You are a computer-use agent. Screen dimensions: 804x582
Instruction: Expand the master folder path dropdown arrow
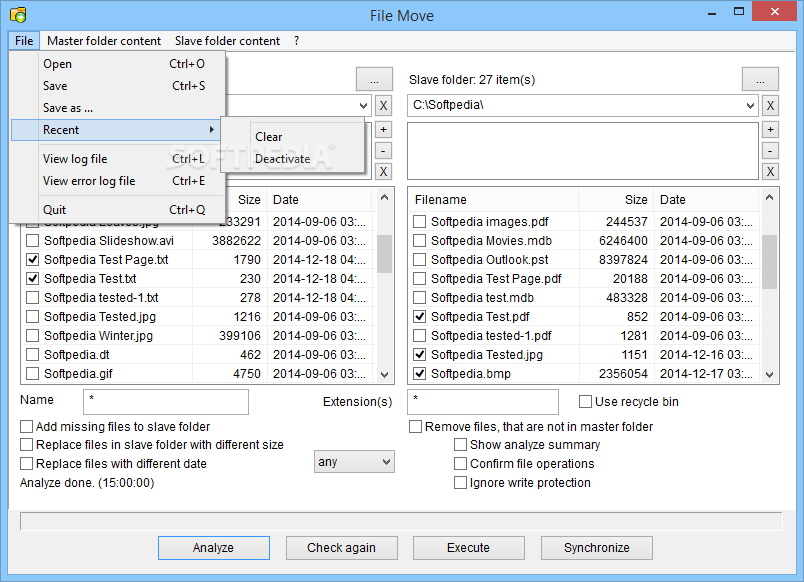coord(363,106)
